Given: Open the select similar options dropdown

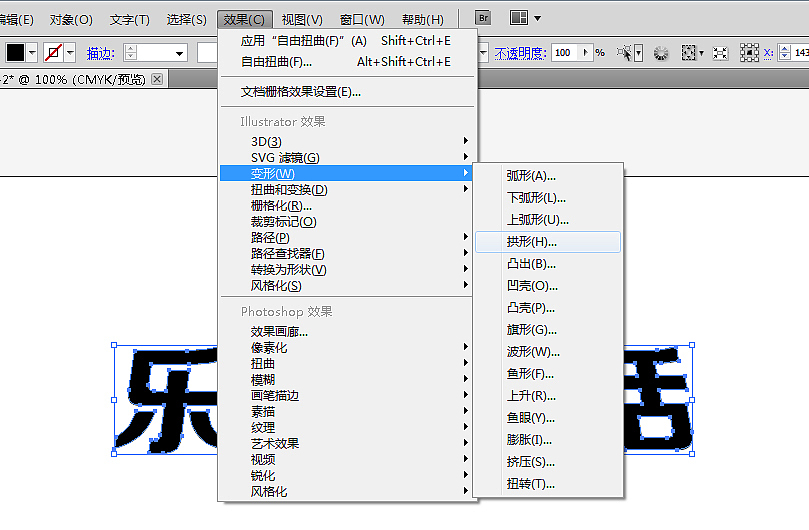Looking at the screenshot, I should [x=639, y=53].
